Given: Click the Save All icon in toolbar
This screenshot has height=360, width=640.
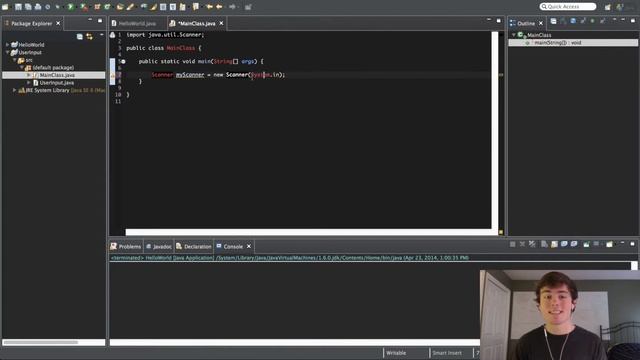Looking at the screenshot, I should pos(28,7).
